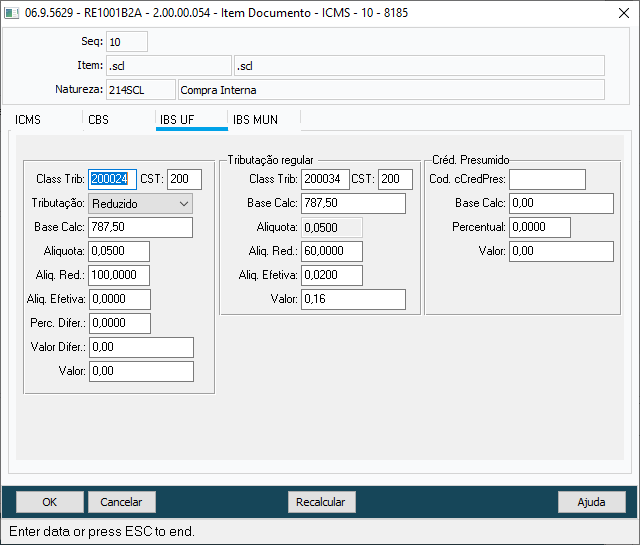Click the 'Tributação regular' group label
Screen dimensions: 640x545
pos(270,160)
